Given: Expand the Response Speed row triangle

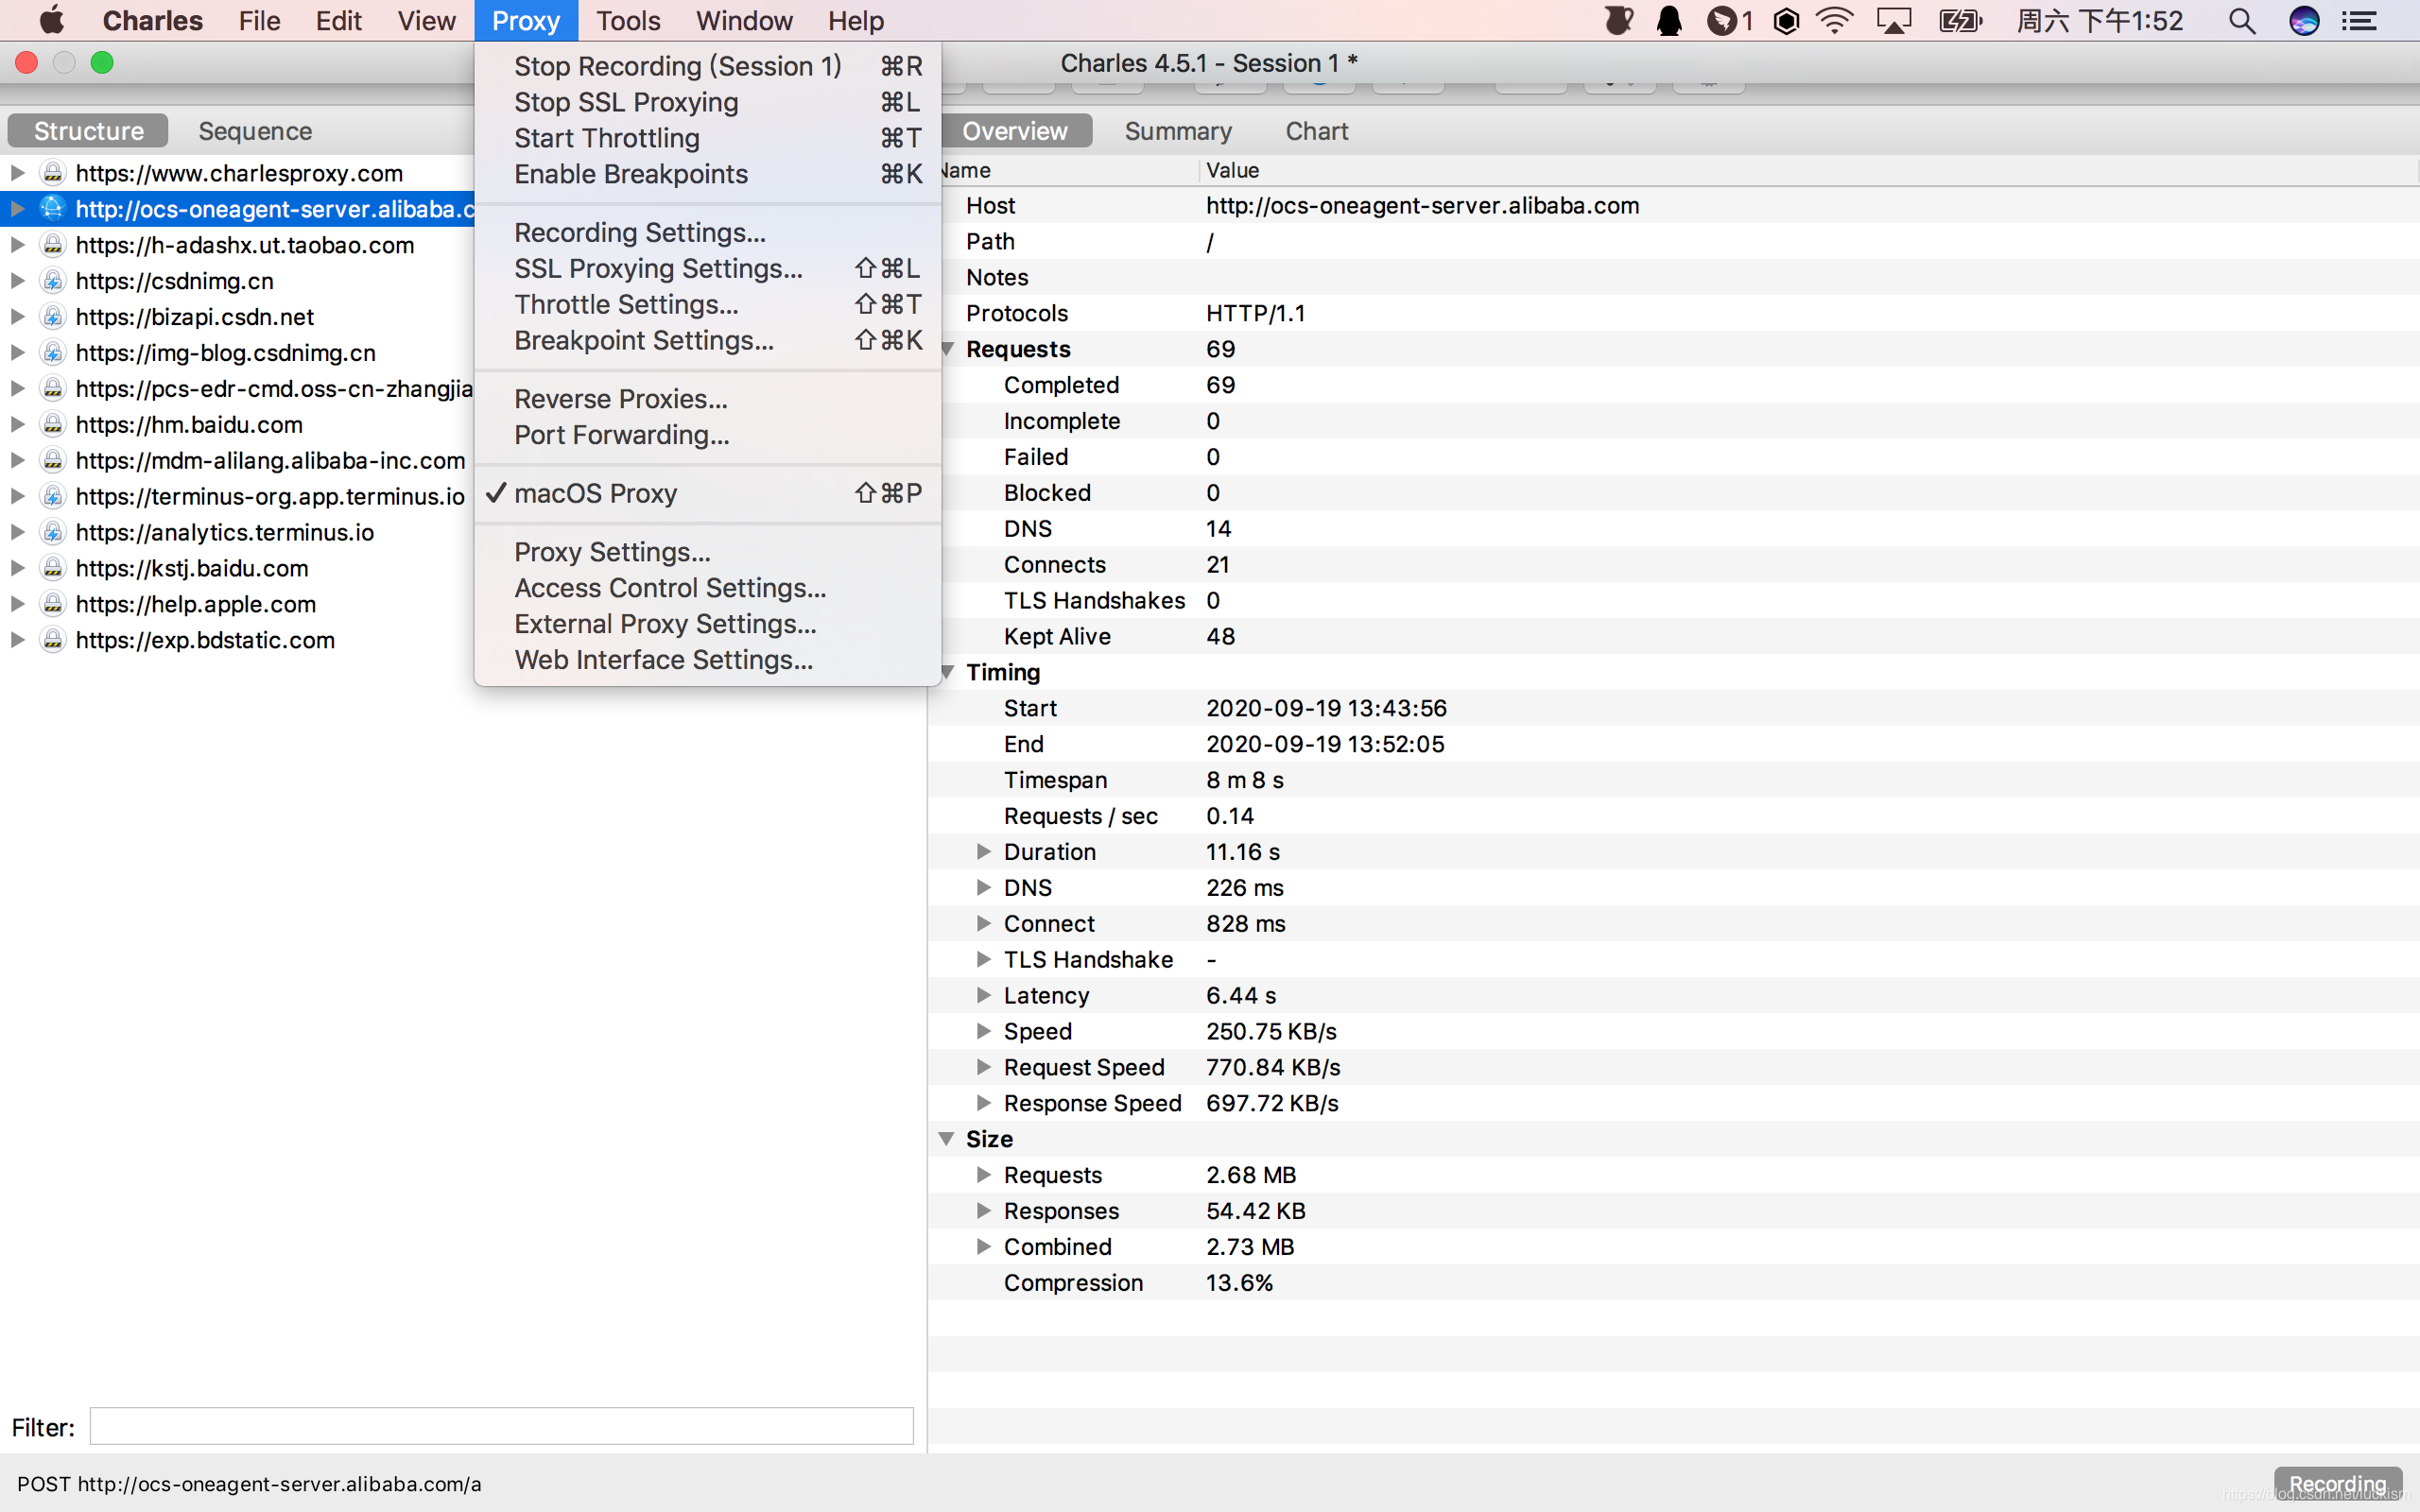Looking at the screenshot, I should pyautogui.click(x=983, y=1103).
